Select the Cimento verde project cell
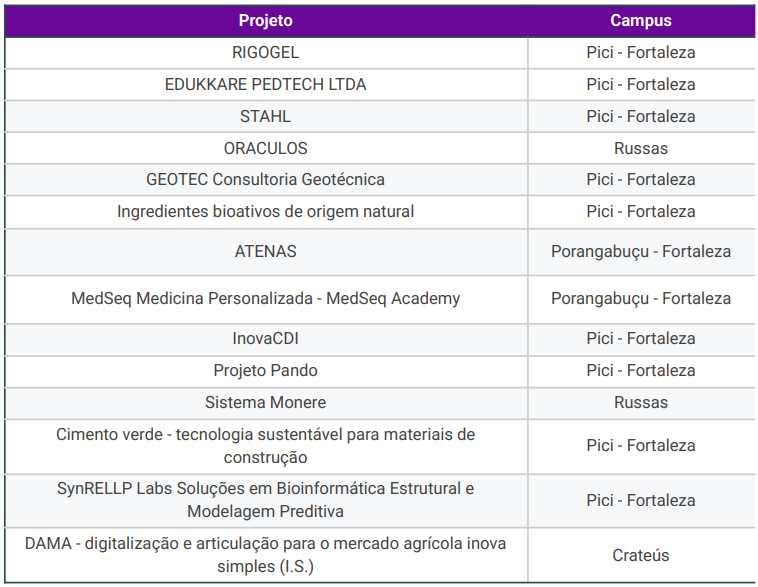 [x=265, y=446]
